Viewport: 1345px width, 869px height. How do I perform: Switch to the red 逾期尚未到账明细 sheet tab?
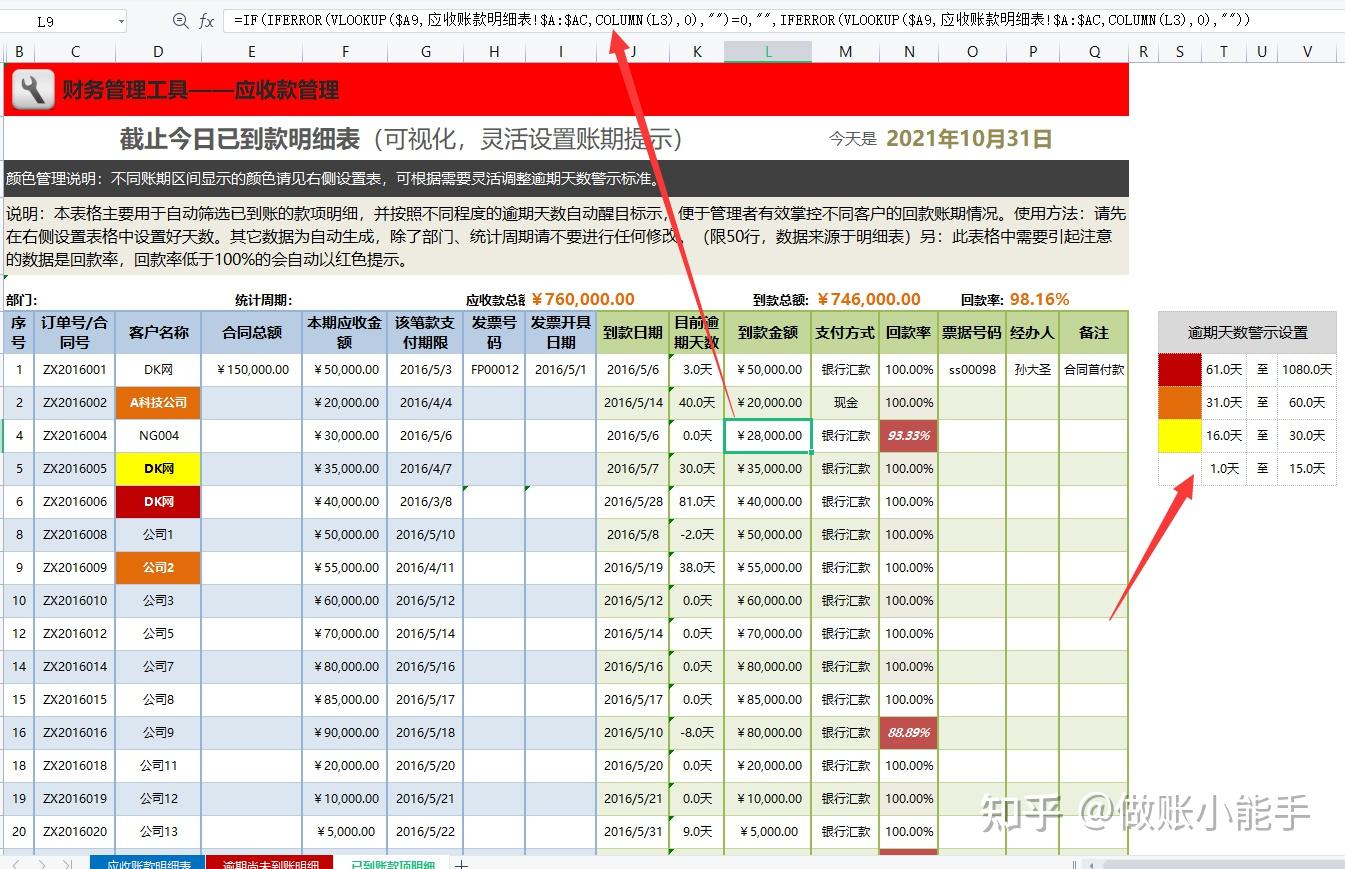point(270,863)
